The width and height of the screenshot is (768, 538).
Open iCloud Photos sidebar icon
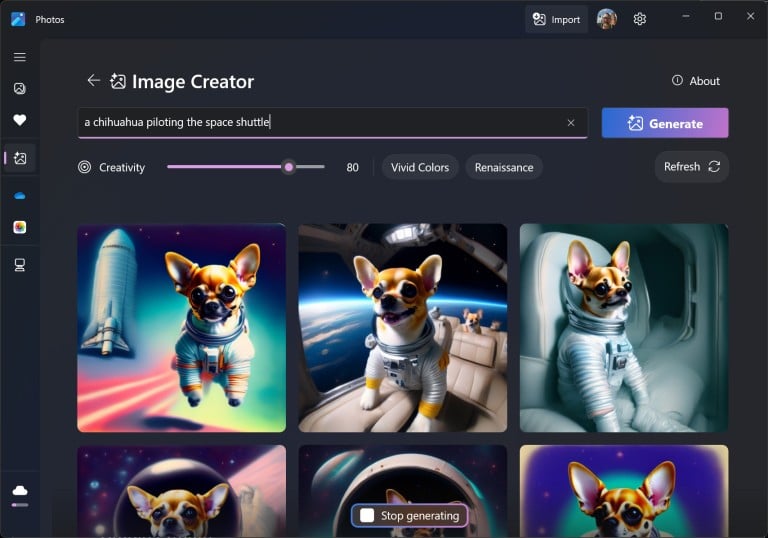(20, 227)
